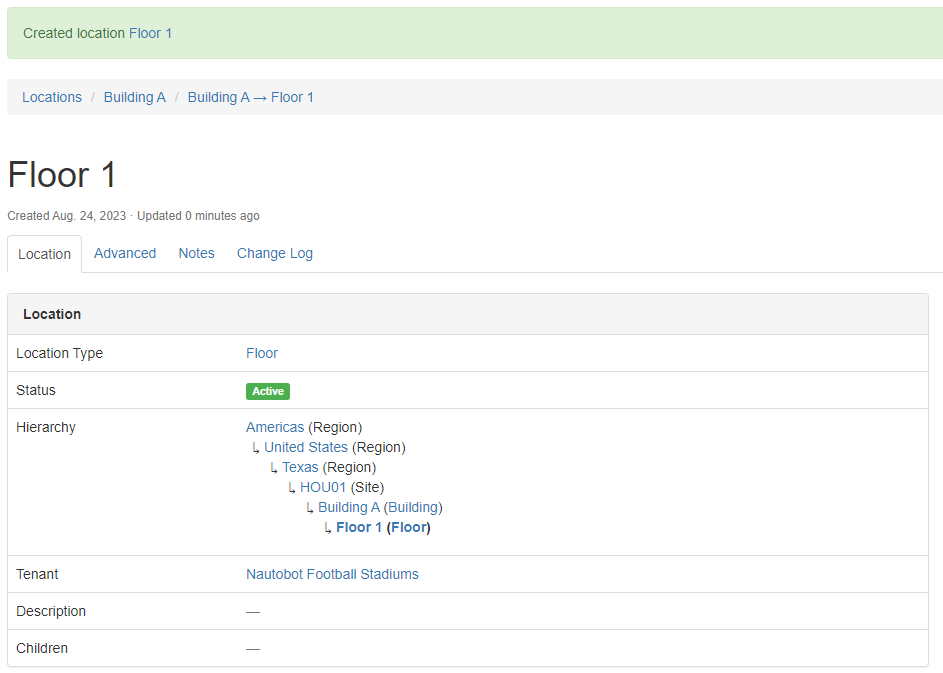The image size is (943, 673).
Task: Open the Floor link in the Location Type row
Action: tap(262, 353)
